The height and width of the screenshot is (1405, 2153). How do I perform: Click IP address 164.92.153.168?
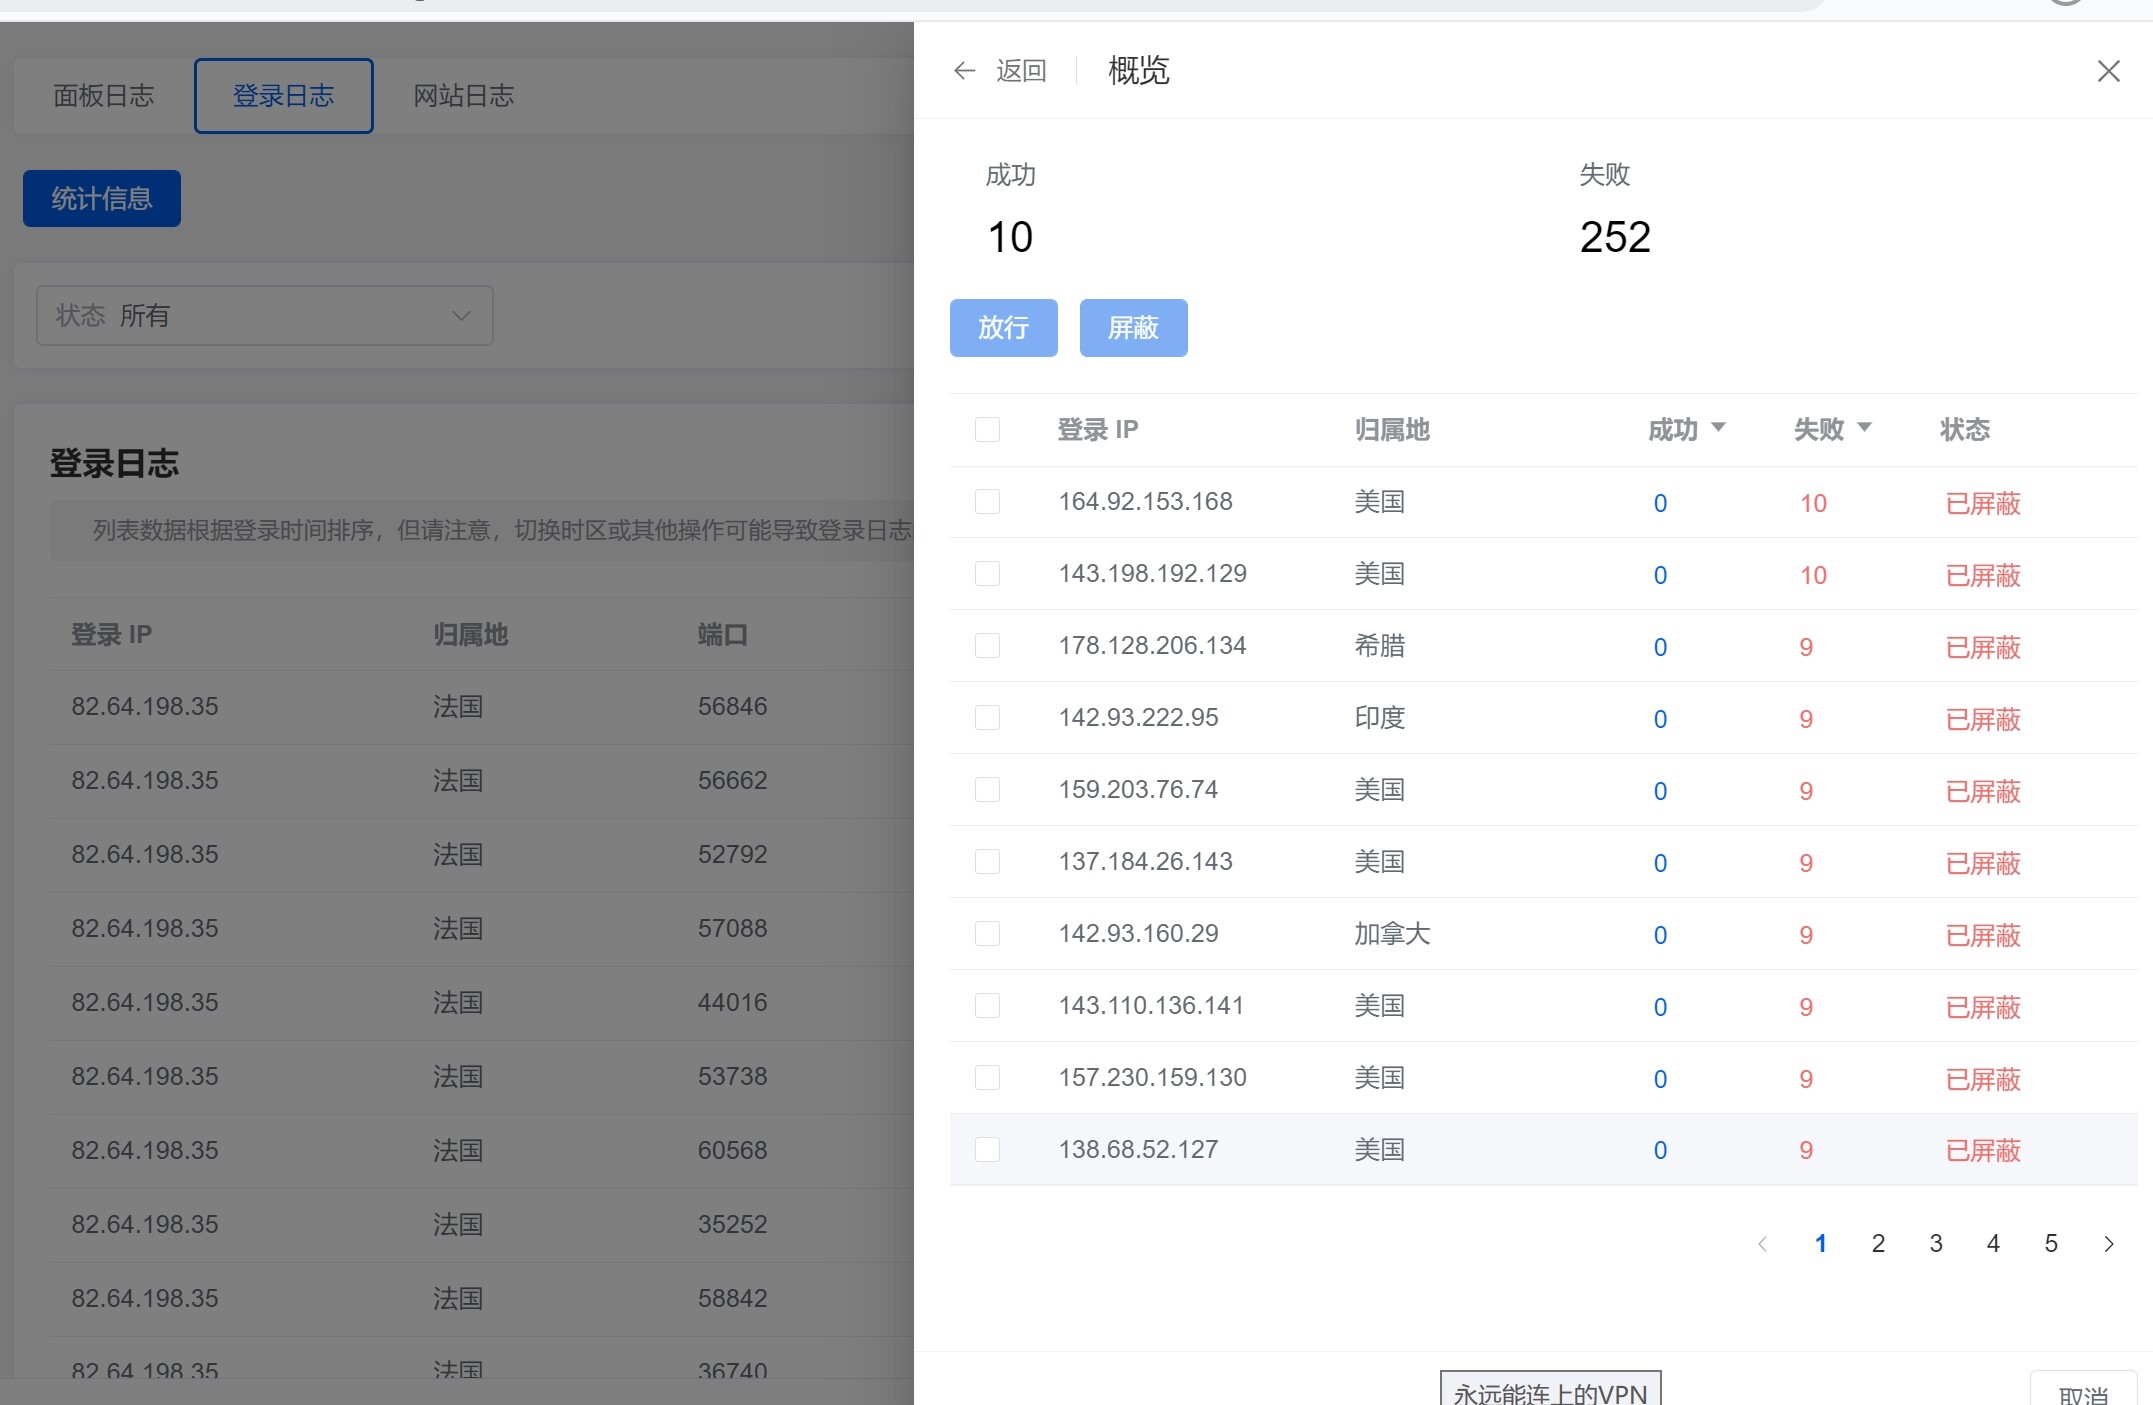pos(1146,502)
